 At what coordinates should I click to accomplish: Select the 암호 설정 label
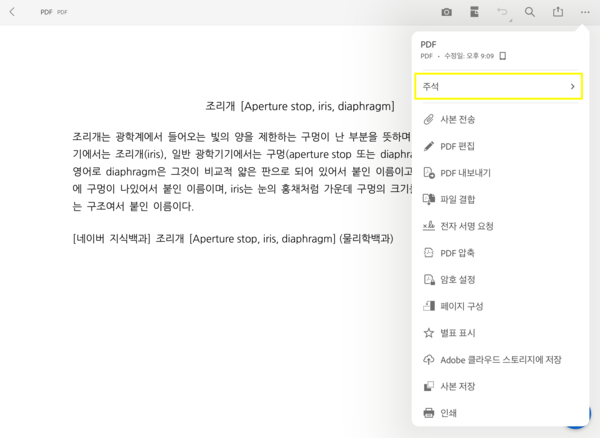(x=458, y=280)
